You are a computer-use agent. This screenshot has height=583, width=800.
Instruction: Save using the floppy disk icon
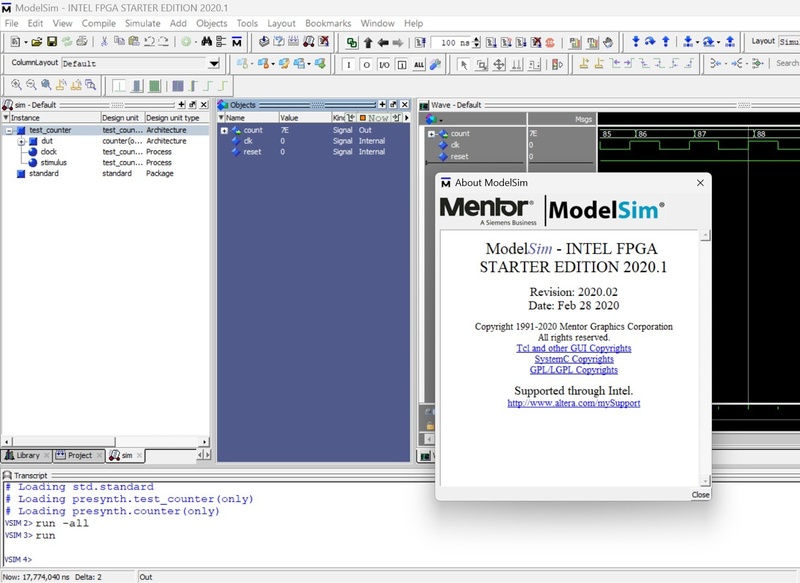52,42
